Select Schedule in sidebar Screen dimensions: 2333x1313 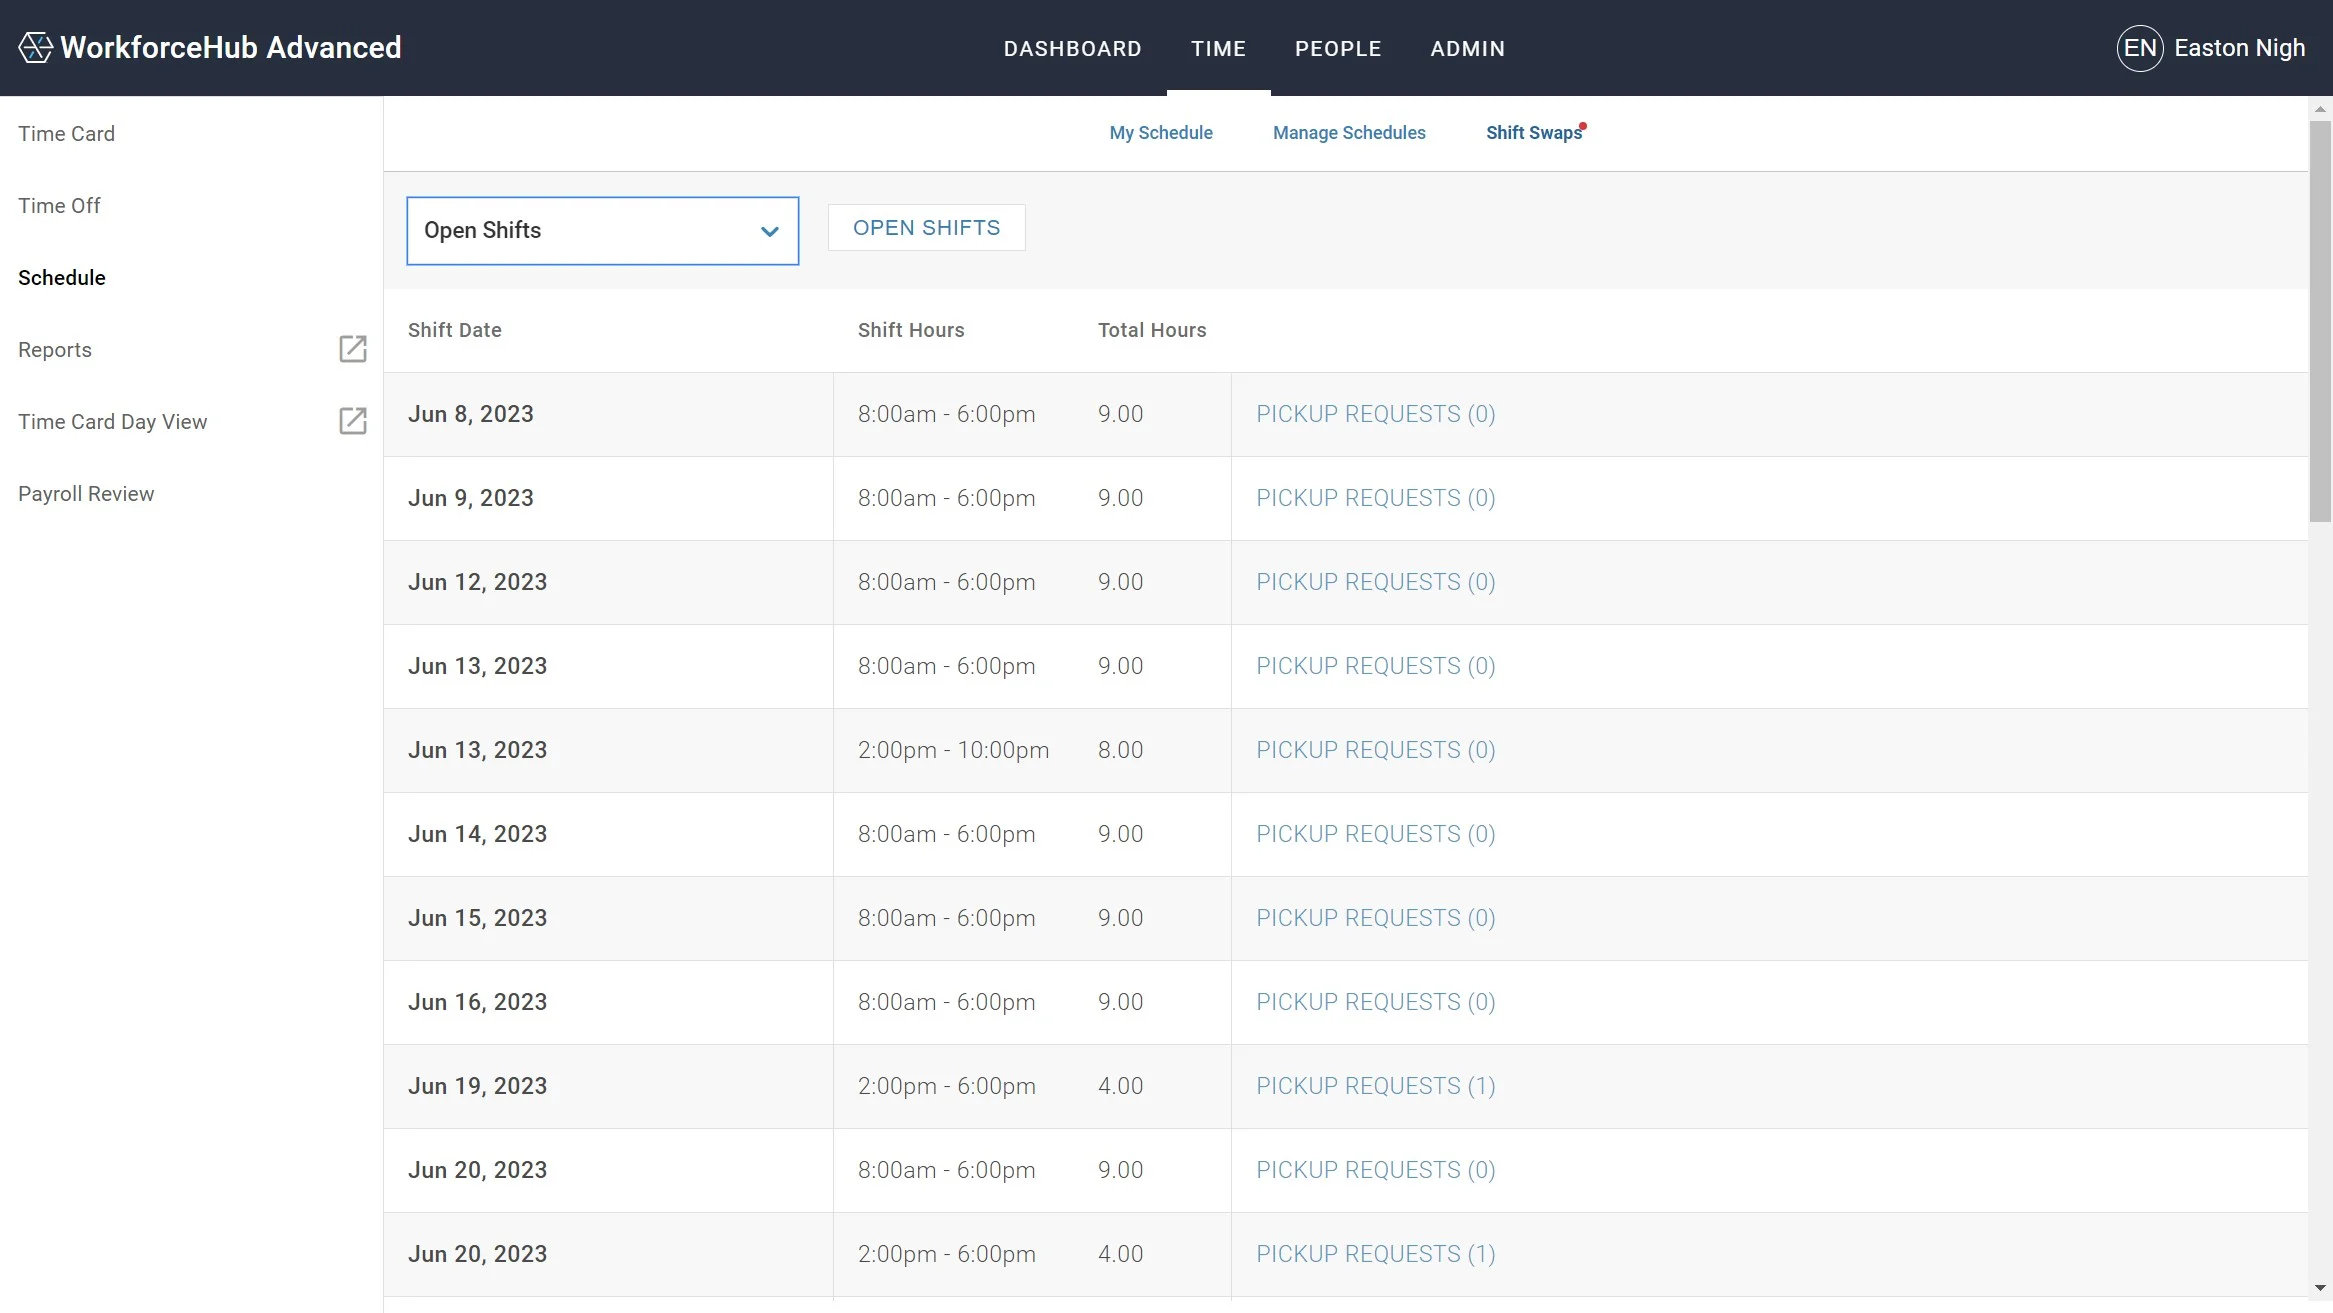62,277
